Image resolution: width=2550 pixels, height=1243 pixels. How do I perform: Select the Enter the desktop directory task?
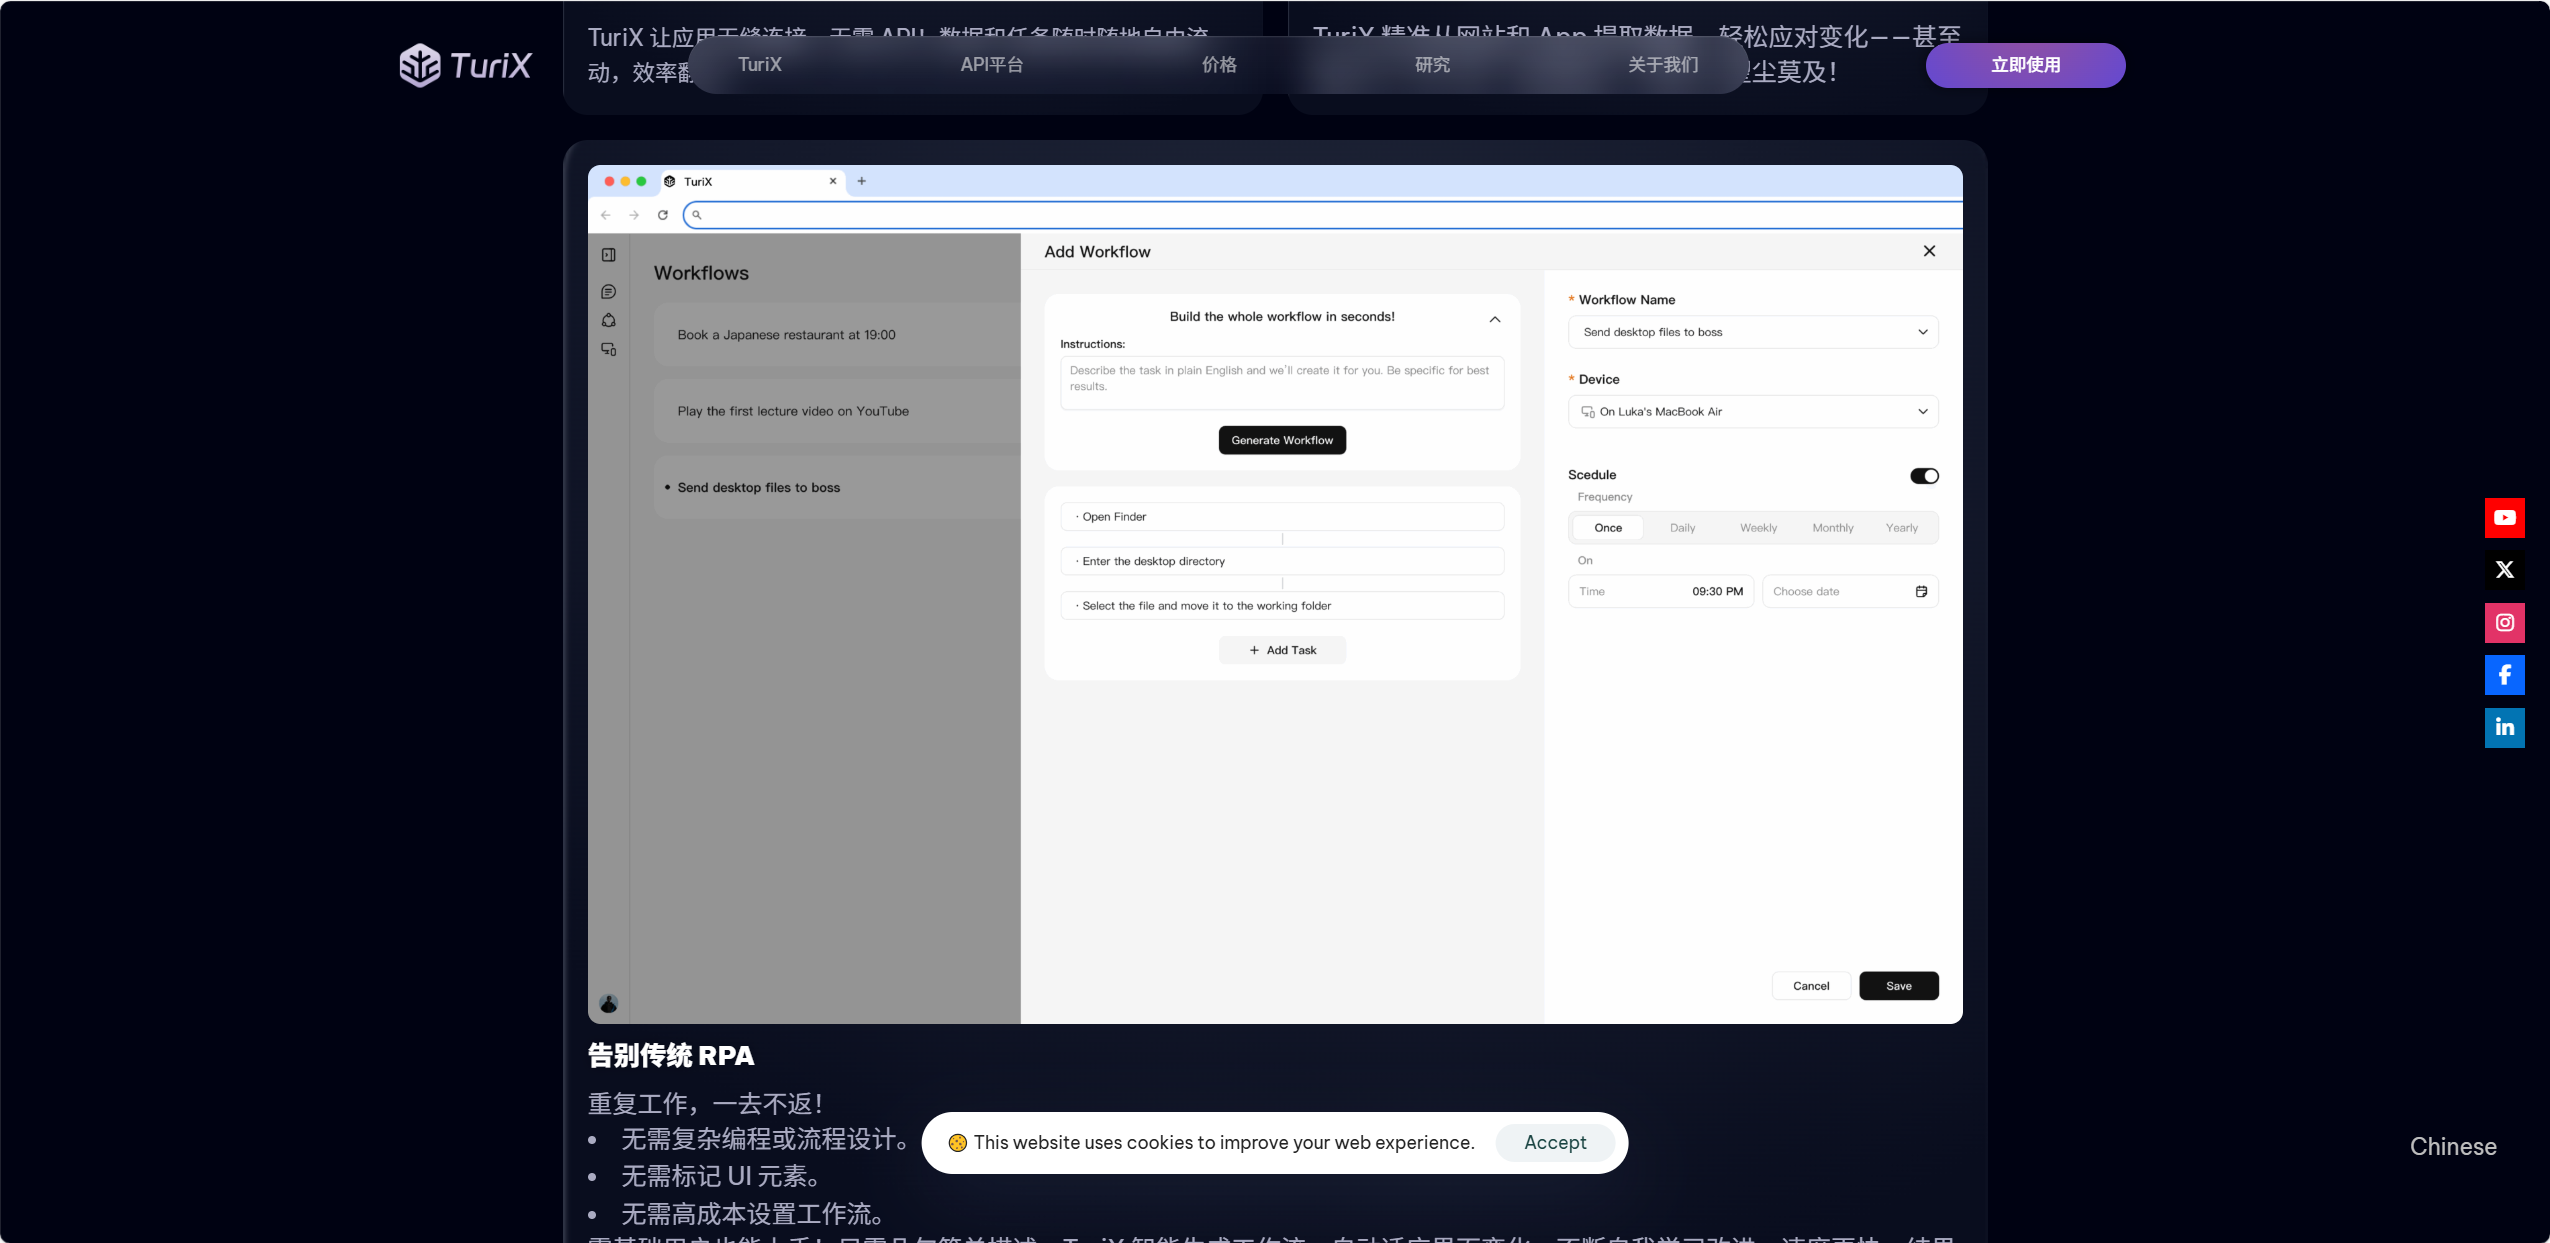pos(1282,562)
